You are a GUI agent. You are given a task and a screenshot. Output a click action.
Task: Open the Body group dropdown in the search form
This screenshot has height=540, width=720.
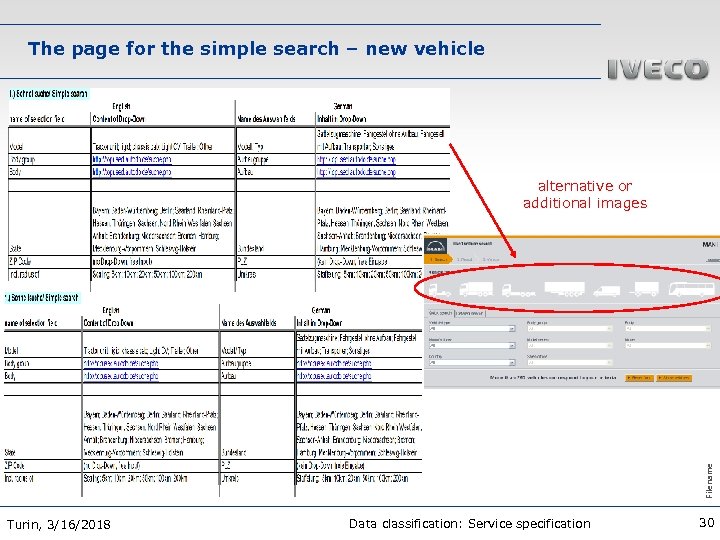pos(570,329)
